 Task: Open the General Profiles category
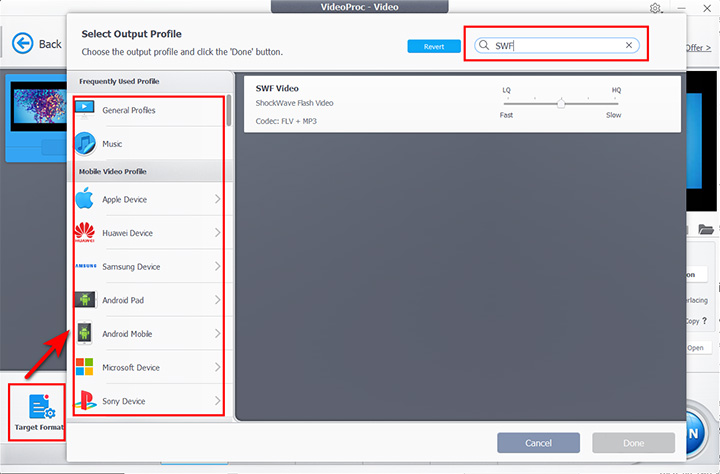pos(149,110)
